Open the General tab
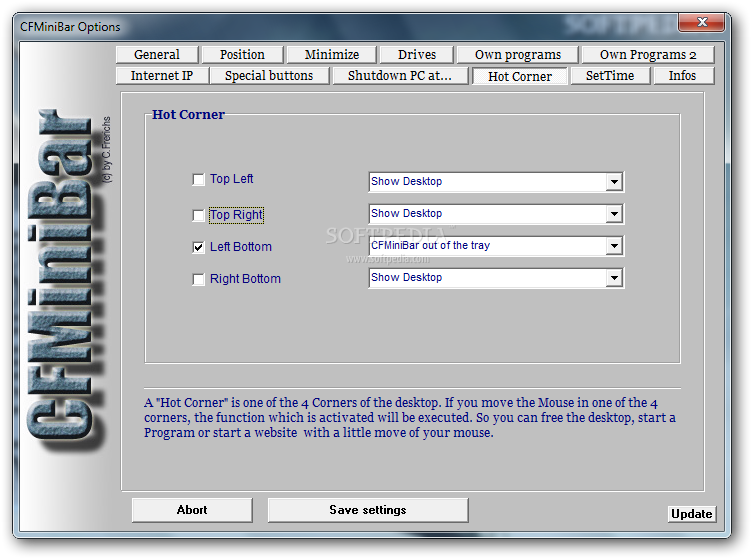This screenshot has height=559, width=752. point(157,55)
